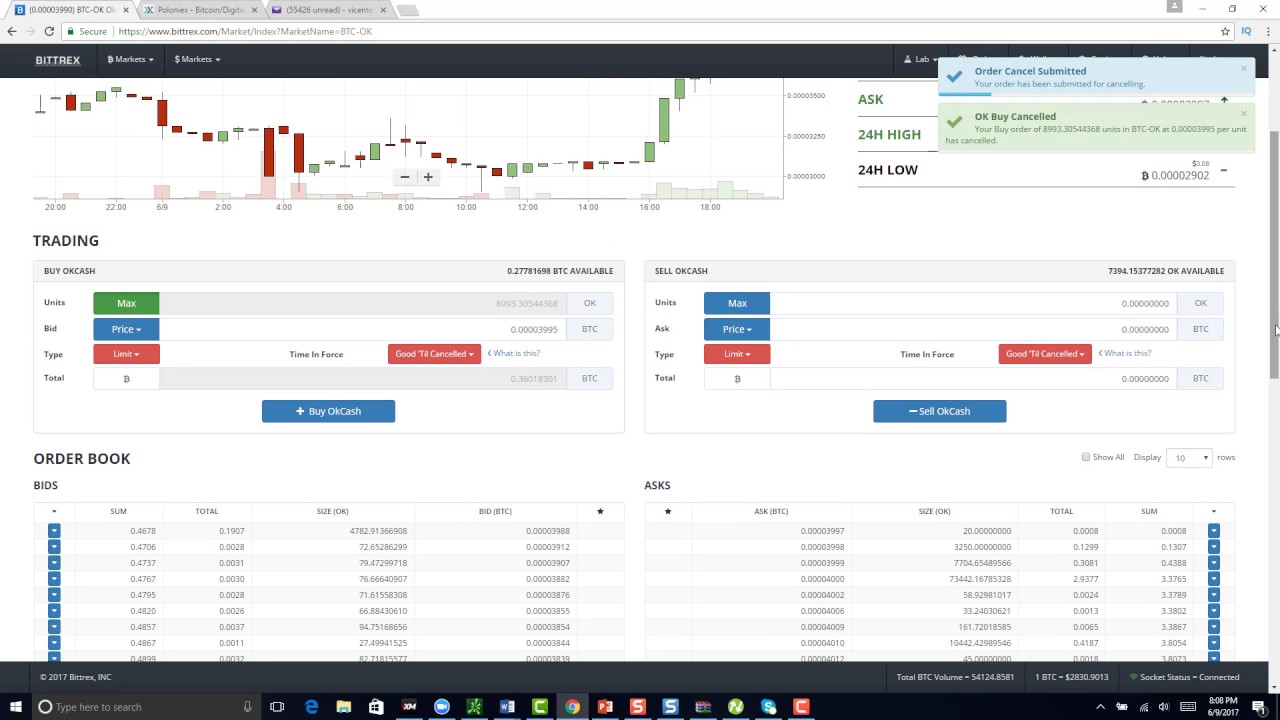Open Windows notification center icon

pyautogui.click(x=1259, y=707)
